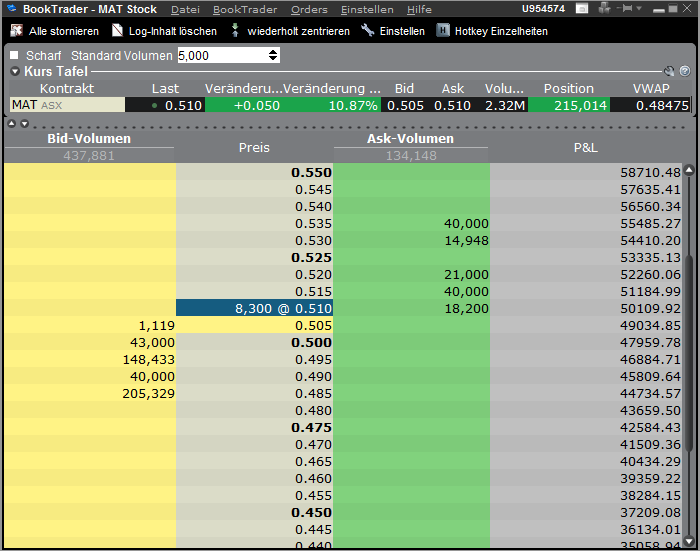This screenshot has height=551, width=700.
Task: Click the account number U954574
Action: tap(543, 8)
